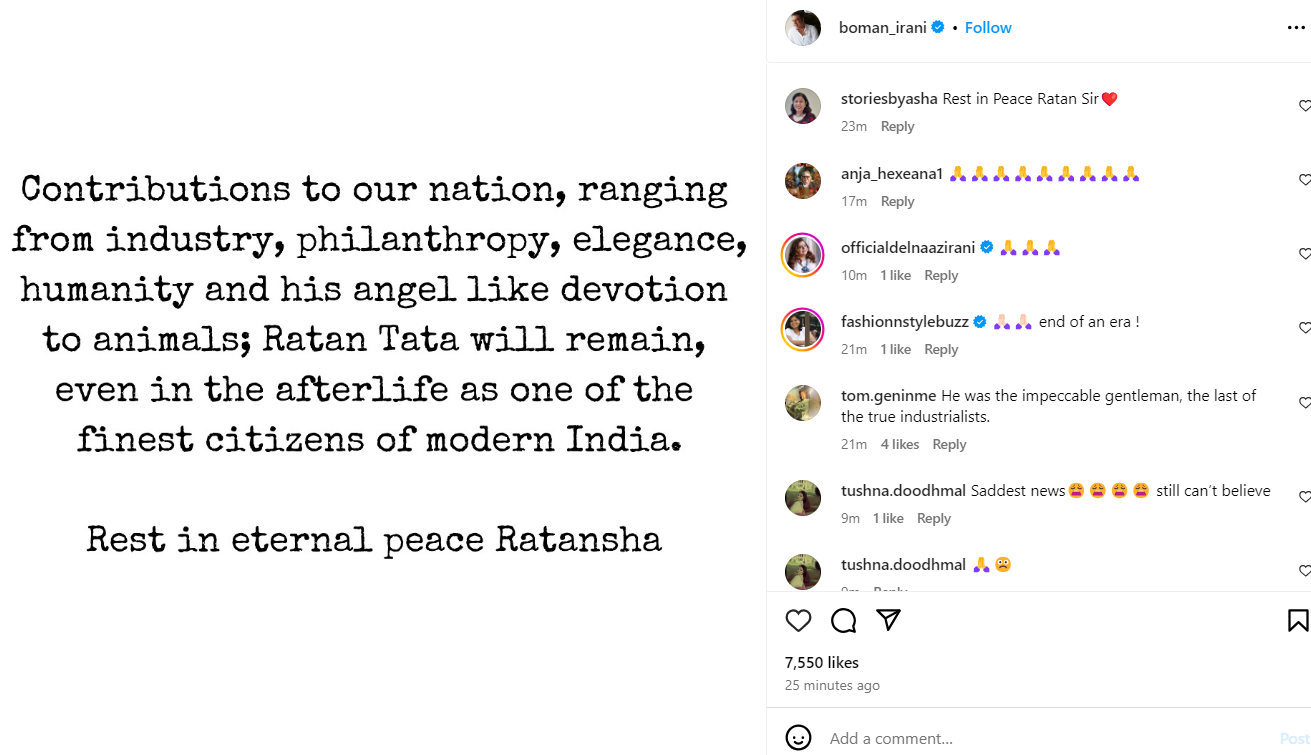Image resolution: width=1311 pixels, height=755 pixels.
Task: Open anja_hexeana1's profile avatar
Action: (x=803, y=181)
